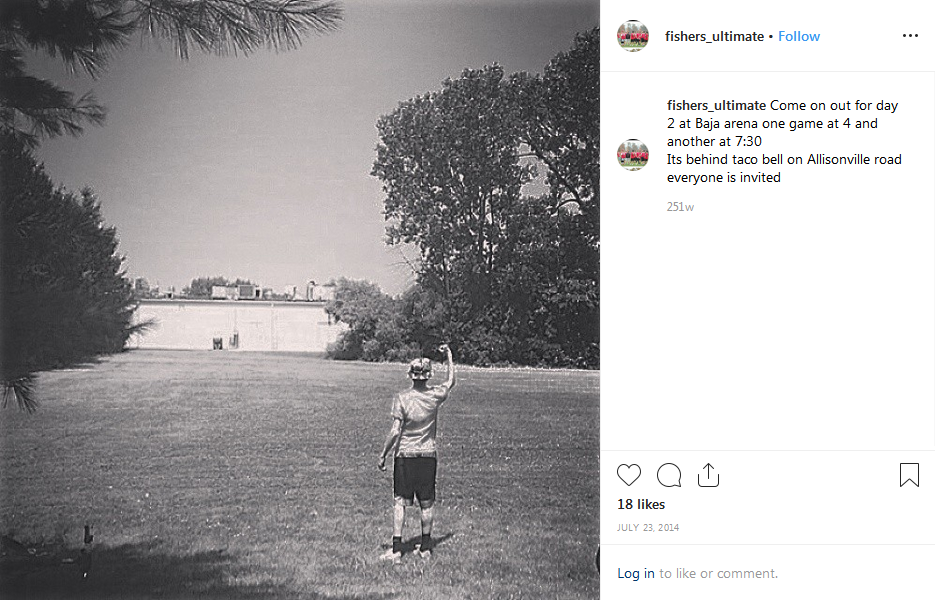Click the "to like or comment" text
Image resolution: width=935 pixels, height=600 pixels.
point(718,573)
